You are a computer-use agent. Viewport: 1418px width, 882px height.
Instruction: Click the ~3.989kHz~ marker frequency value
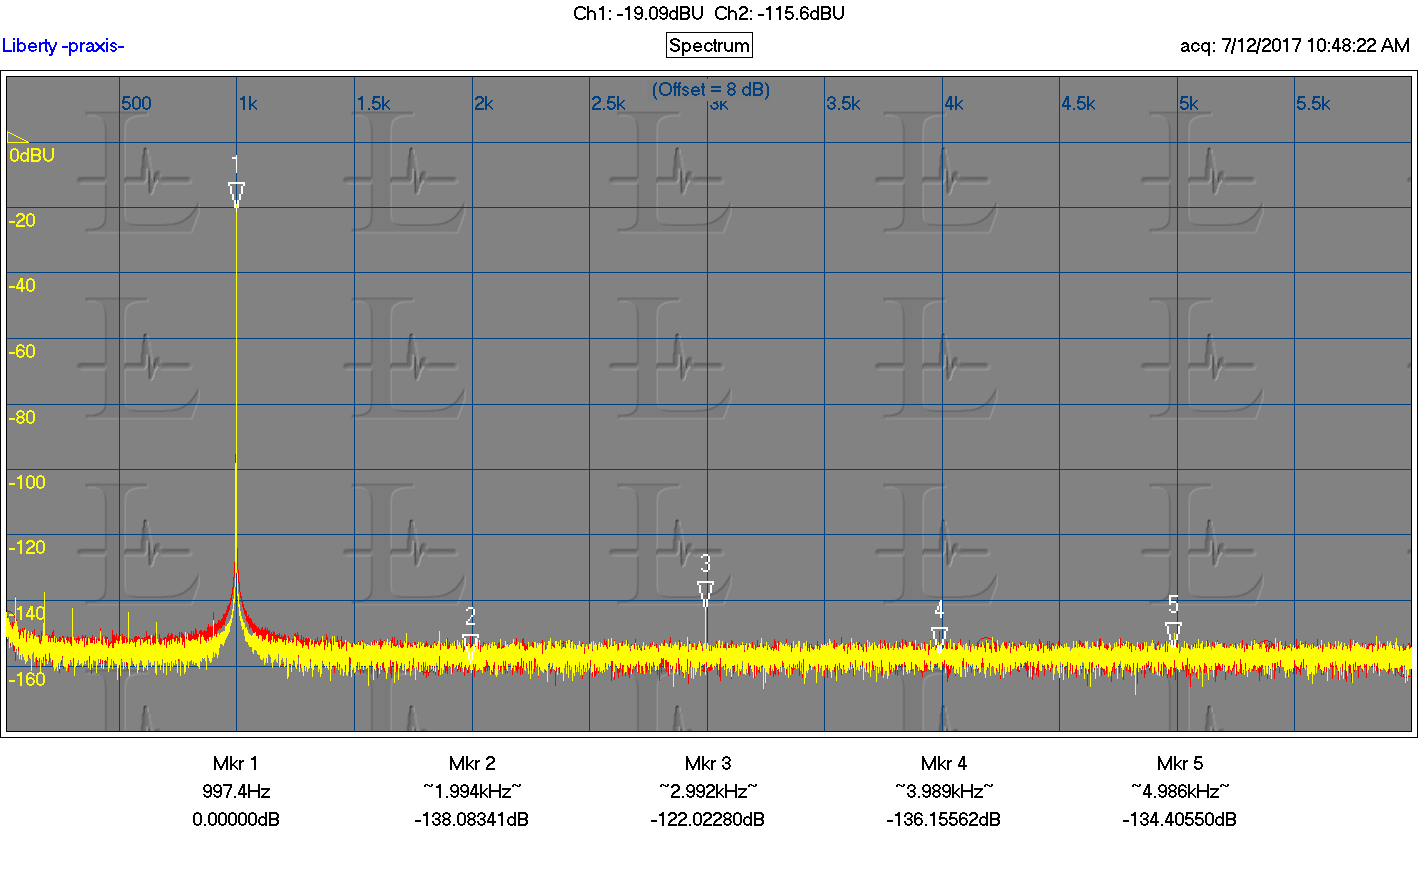pyautogui.click(x=944, y=791)
